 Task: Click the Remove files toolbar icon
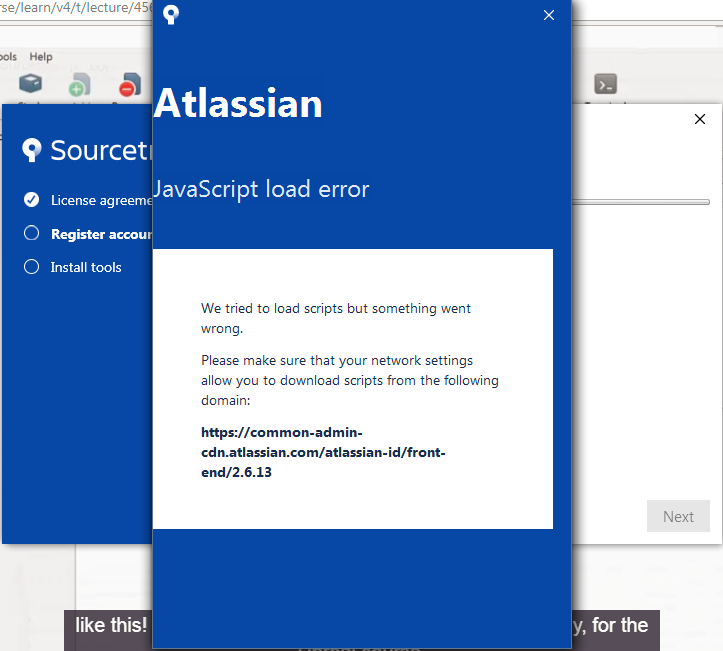[130, 84]
